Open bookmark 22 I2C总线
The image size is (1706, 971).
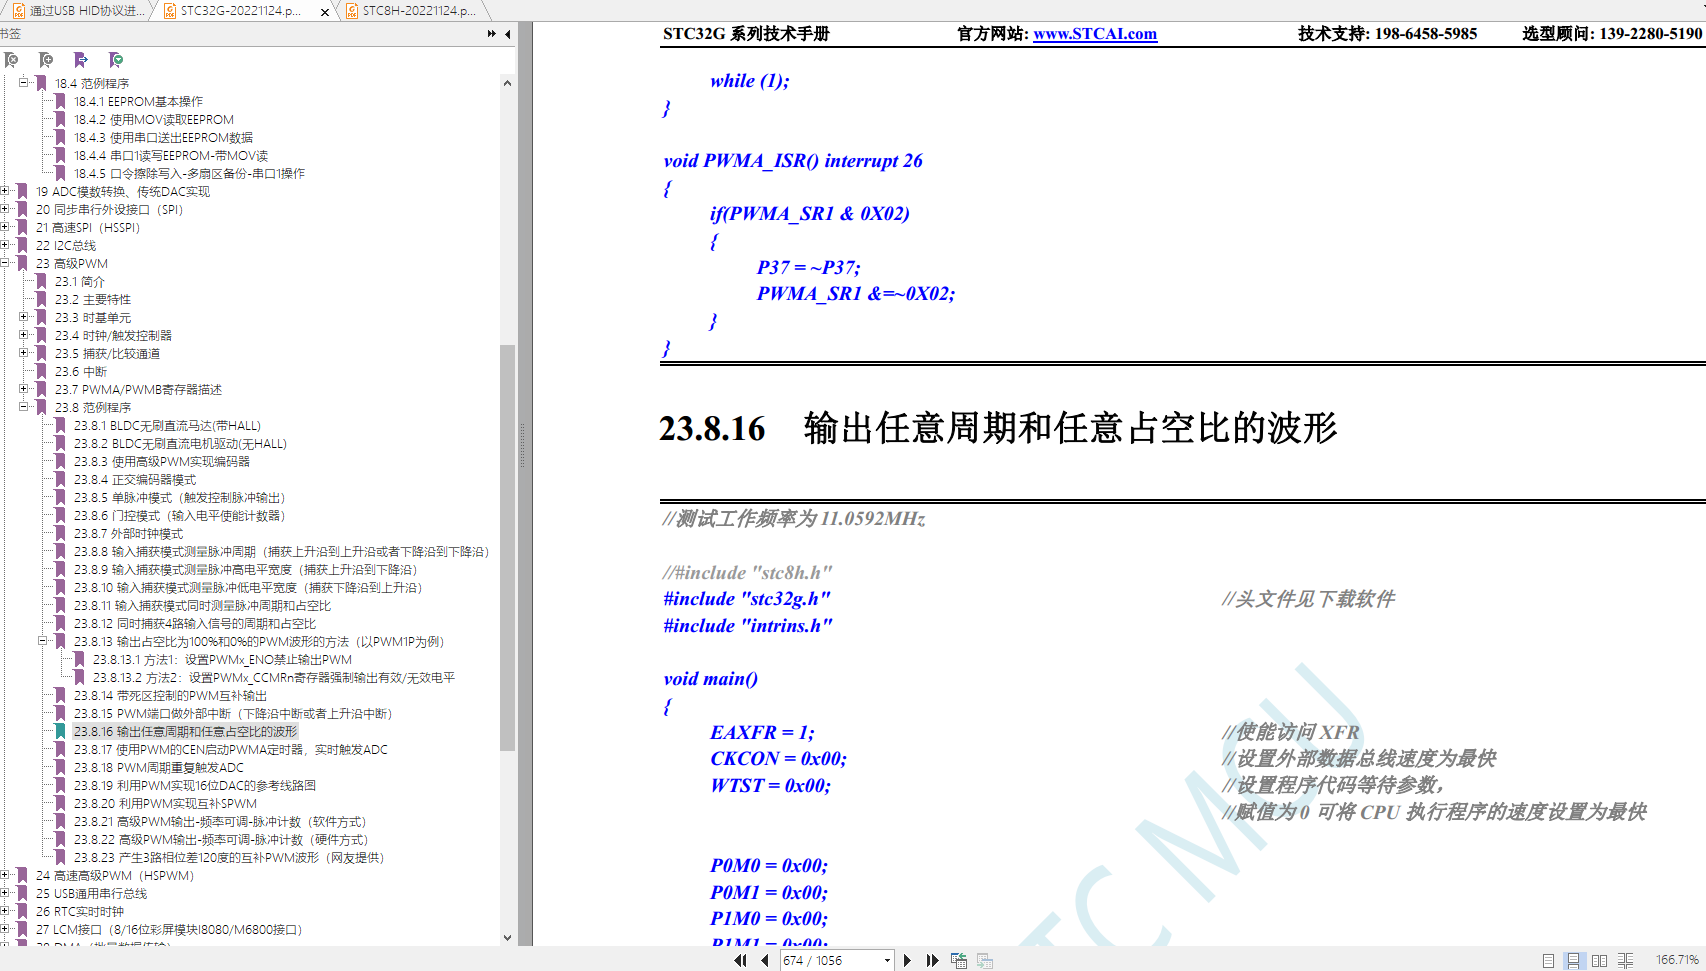click(66, 246)
